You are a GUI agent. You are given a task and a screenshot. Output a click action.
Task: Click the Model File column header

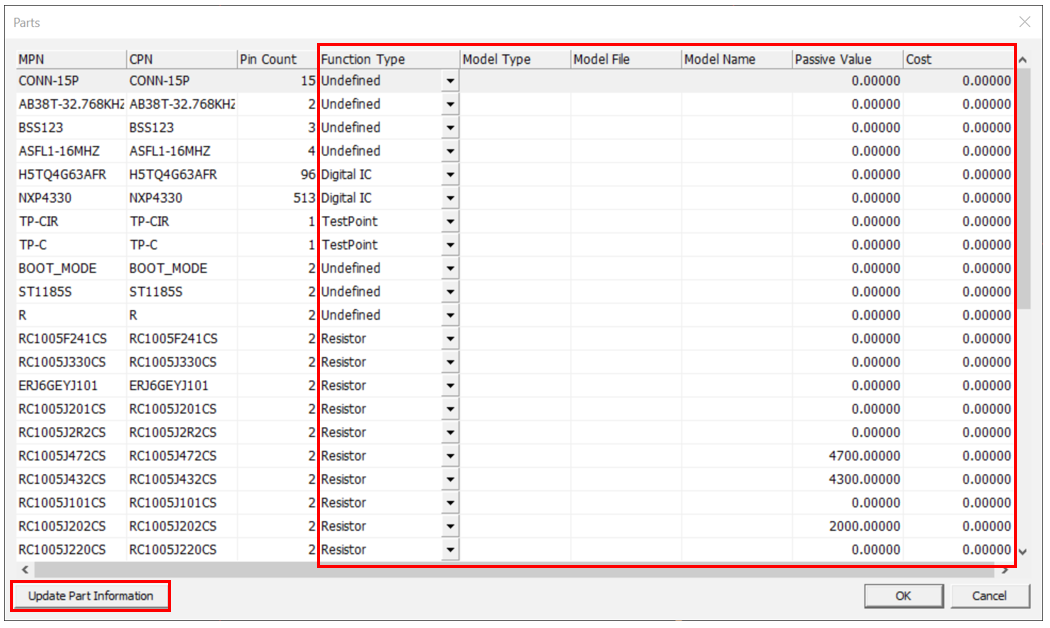coord(625,59)
